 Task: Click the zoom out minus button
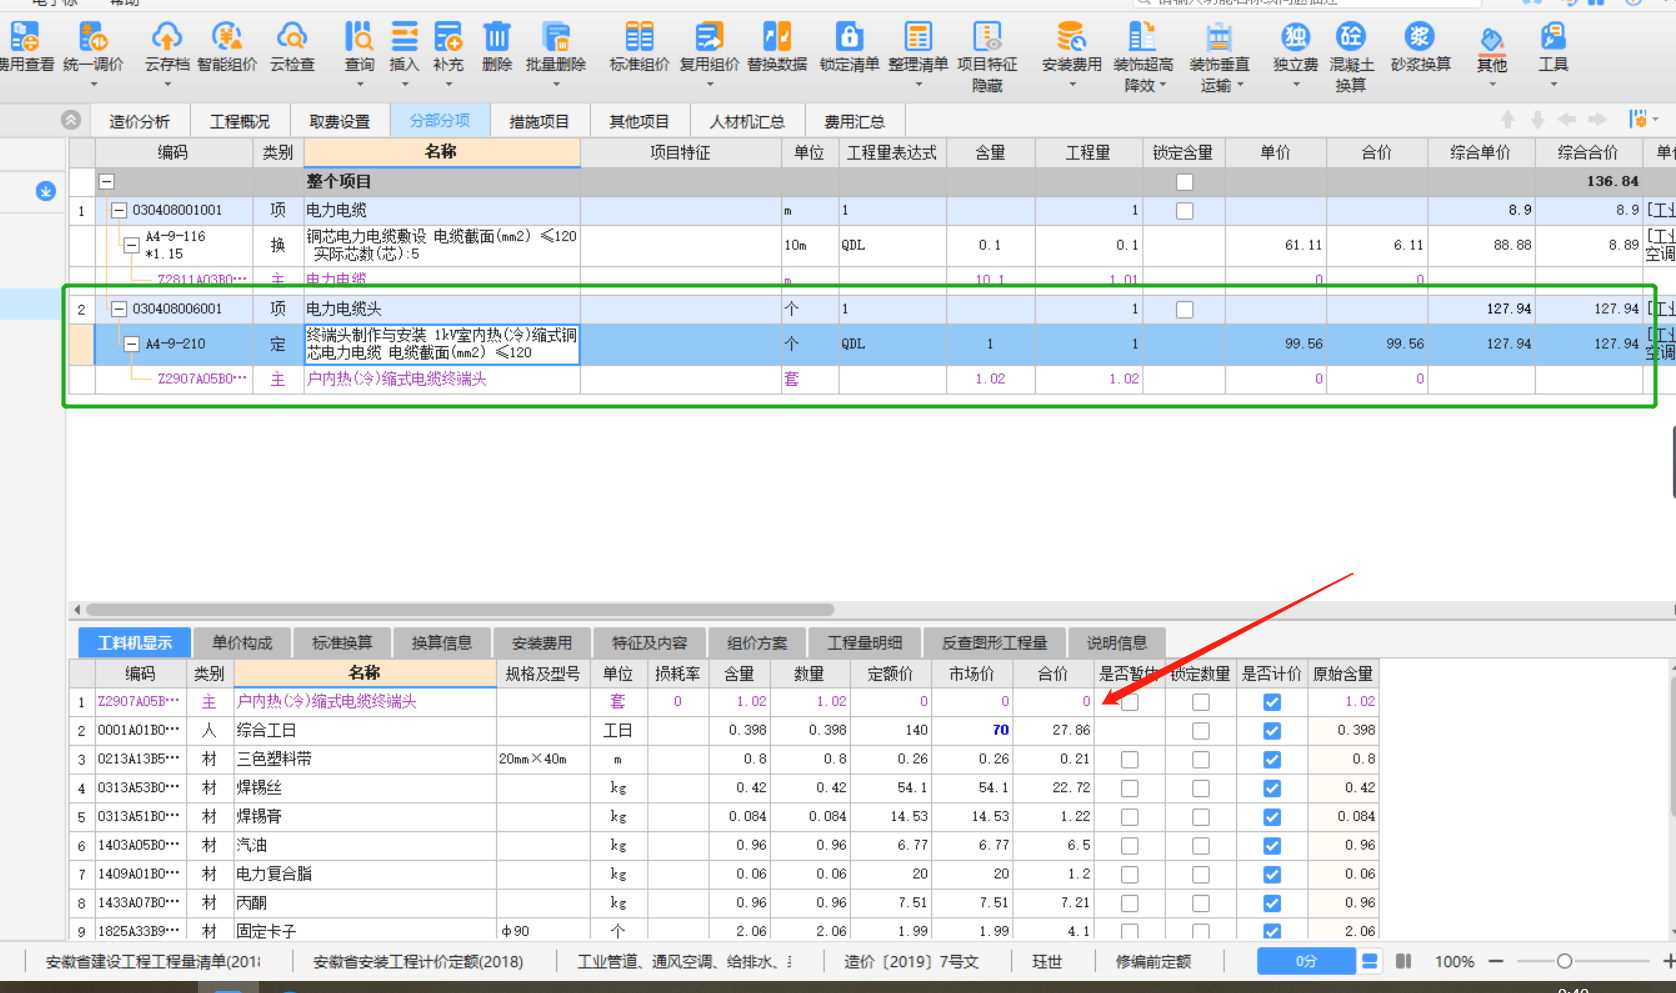(1496, 961)
